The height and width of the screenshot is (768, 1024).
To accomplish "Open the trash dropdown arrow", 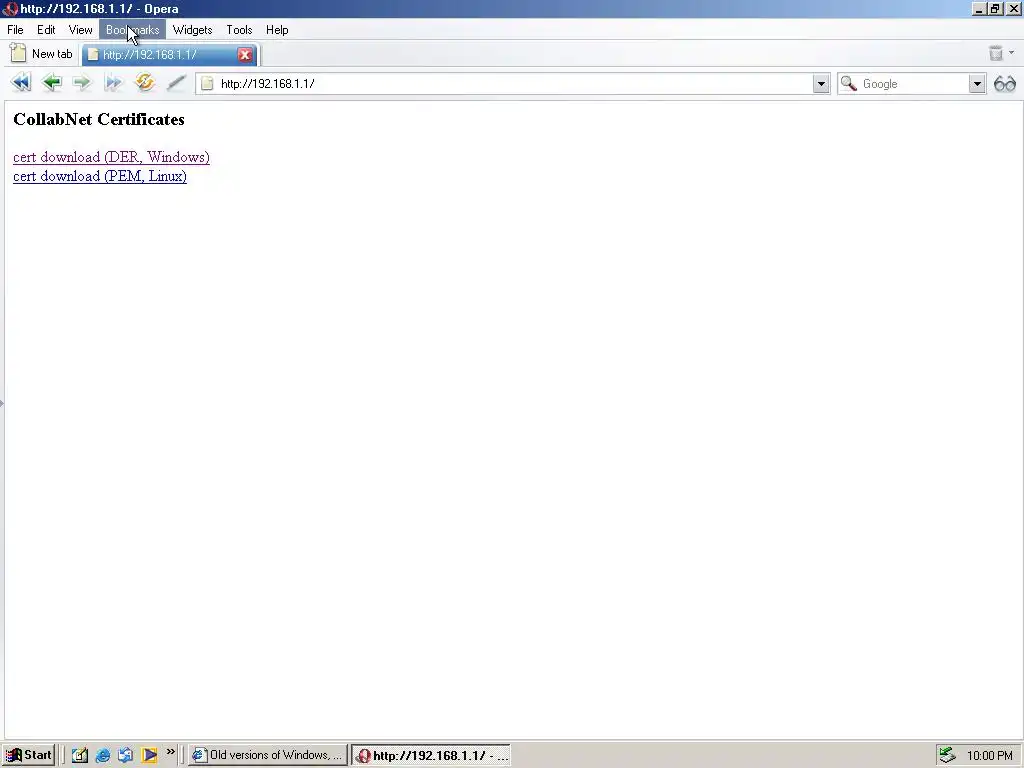I will tap(1012, 52).
